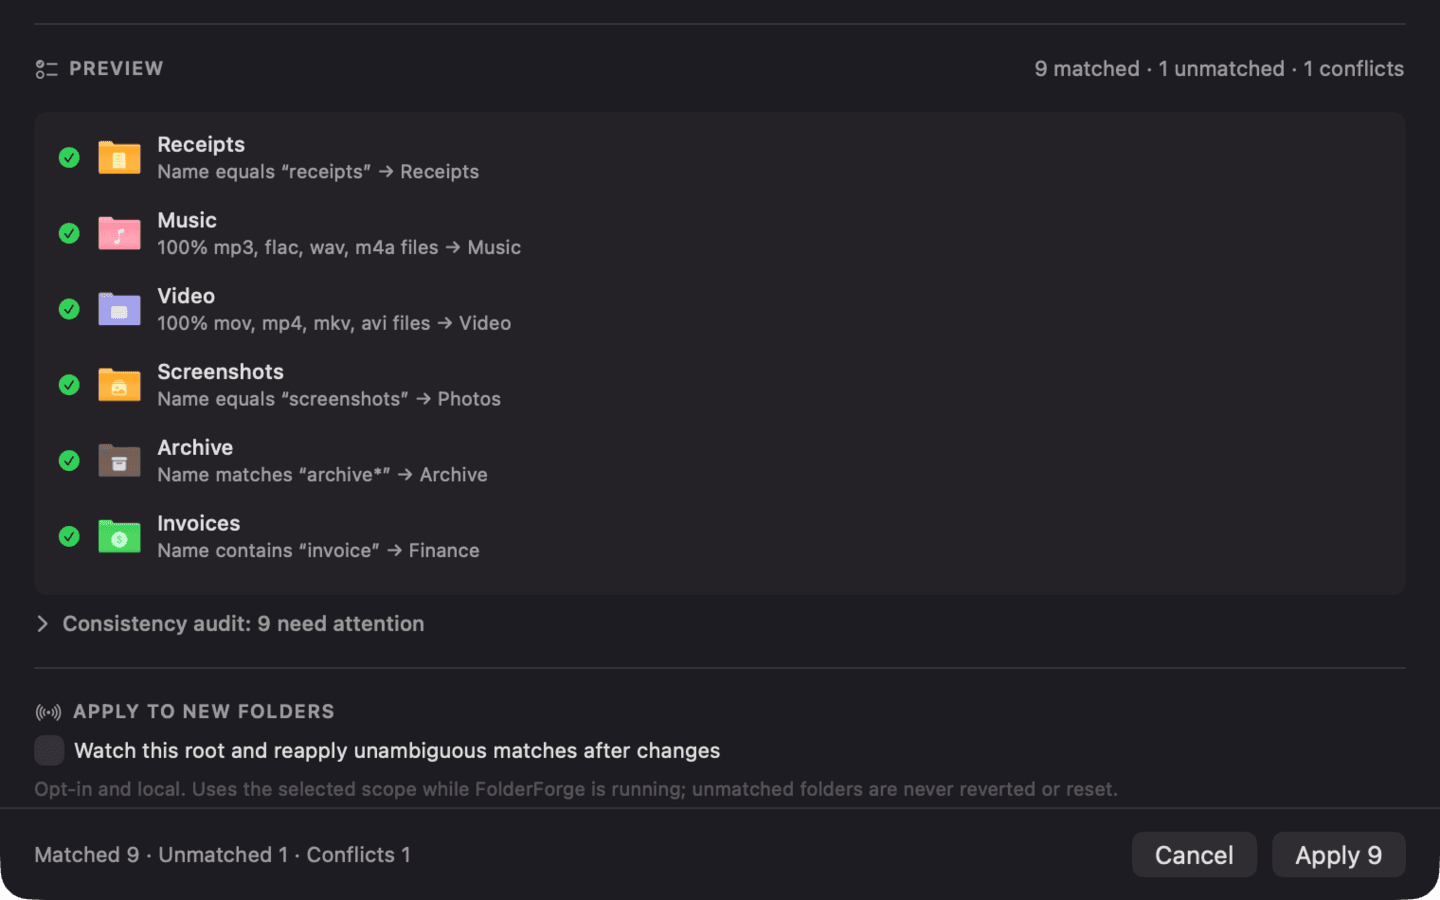Click rule text Name equals "screenshots" → Photos

(x=329, y=399)
